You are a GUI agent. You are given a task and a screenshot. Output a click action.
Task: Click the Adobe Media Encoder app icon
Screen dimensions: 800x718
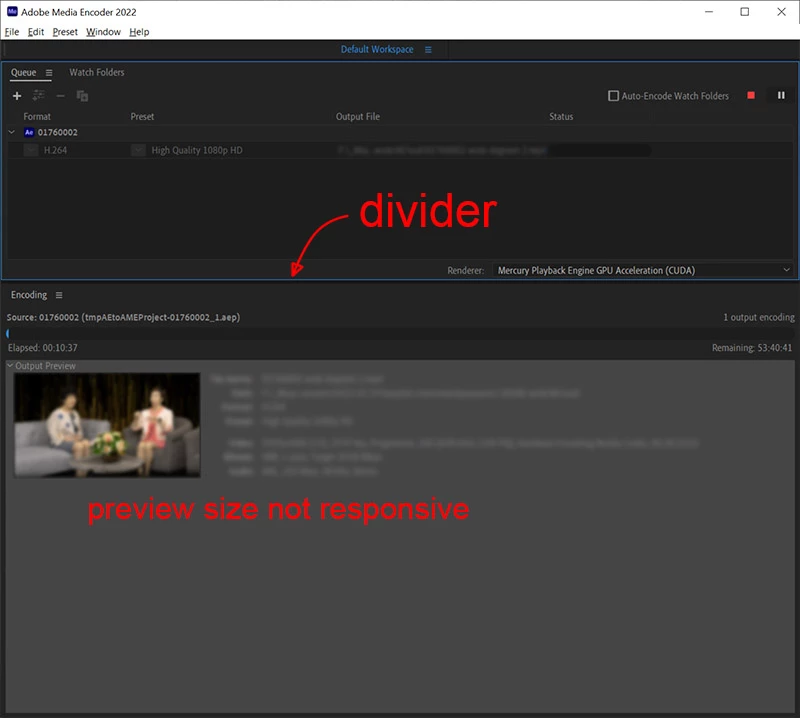[x=12, y=11]
